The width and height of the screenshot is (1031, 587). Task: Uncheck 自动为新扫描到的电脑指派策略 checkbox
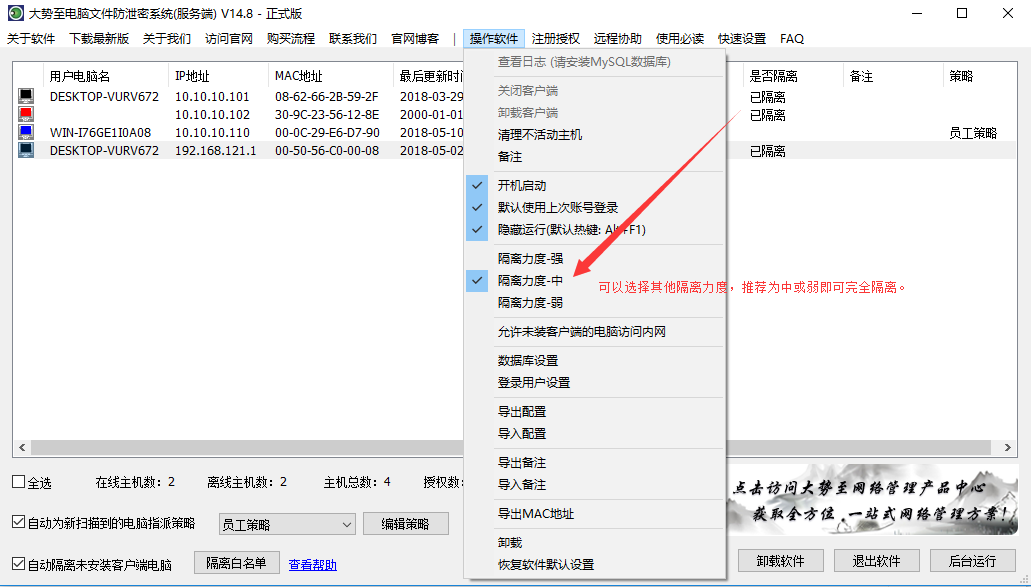click(18, 522)
